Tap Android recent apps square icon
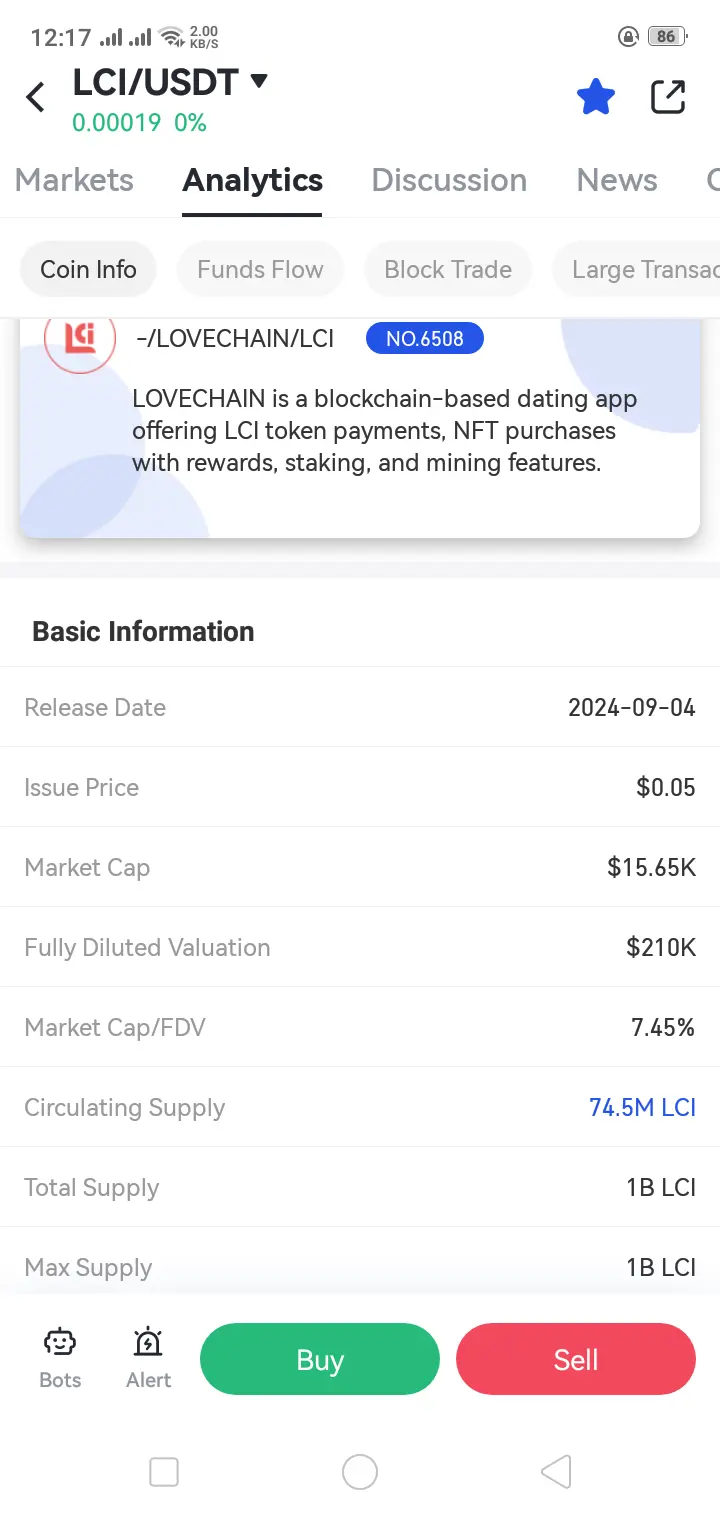 (164, 1472)
